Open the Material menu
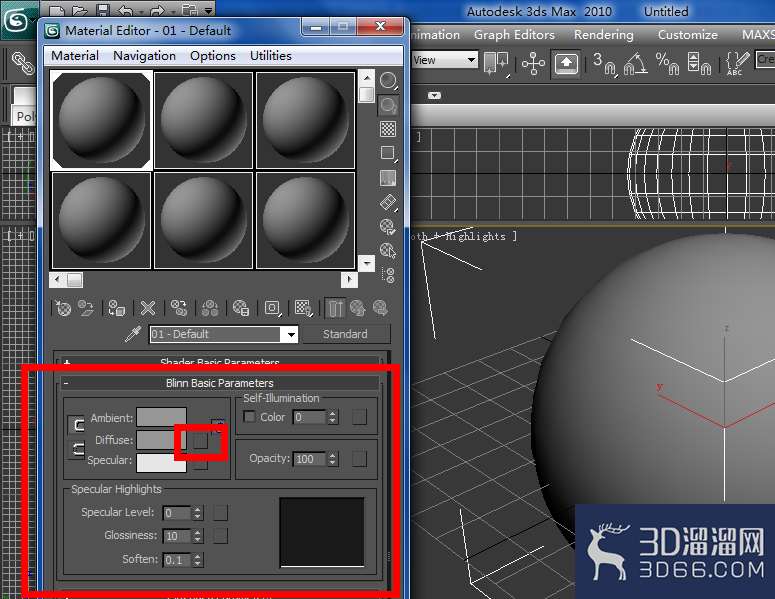Image resolution: width=775 pixels, height=599 pixels. click(75, 55)
